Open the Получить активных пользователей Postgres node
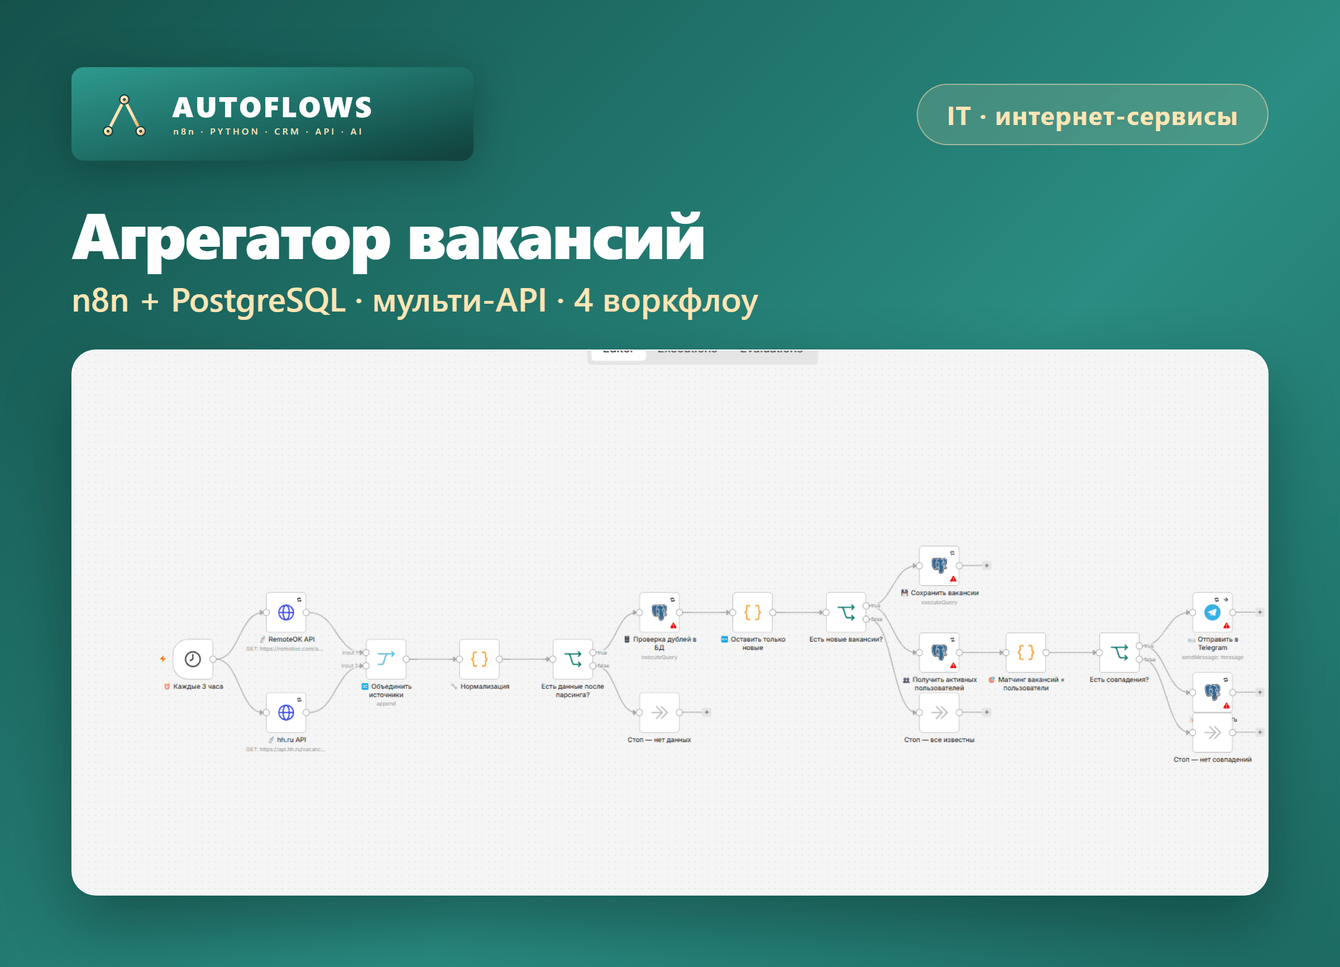Viewport: 1340px width, 967px height. [939, 652]
